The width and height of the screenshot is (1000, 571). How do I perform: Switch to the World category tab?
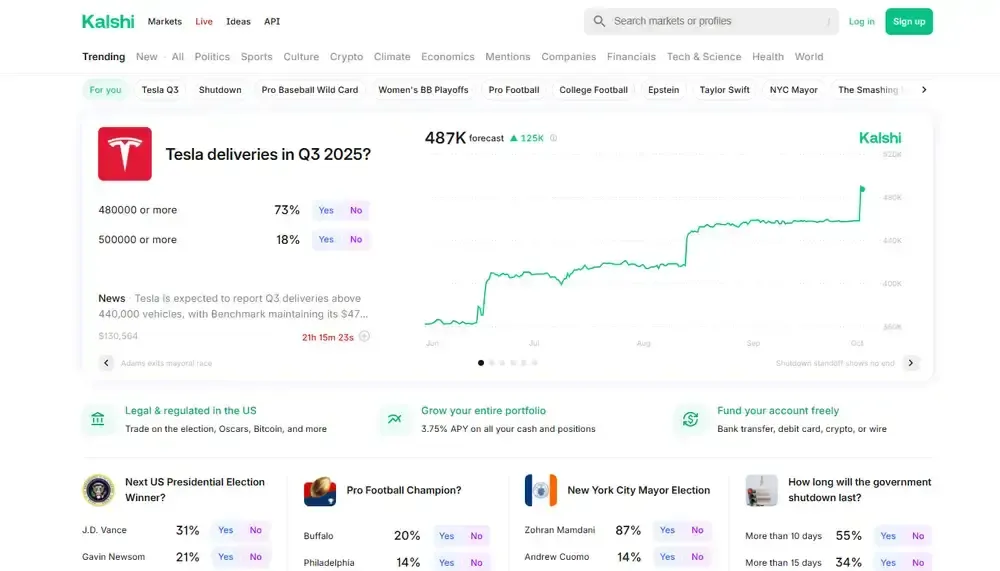click(x=809, y=57)
